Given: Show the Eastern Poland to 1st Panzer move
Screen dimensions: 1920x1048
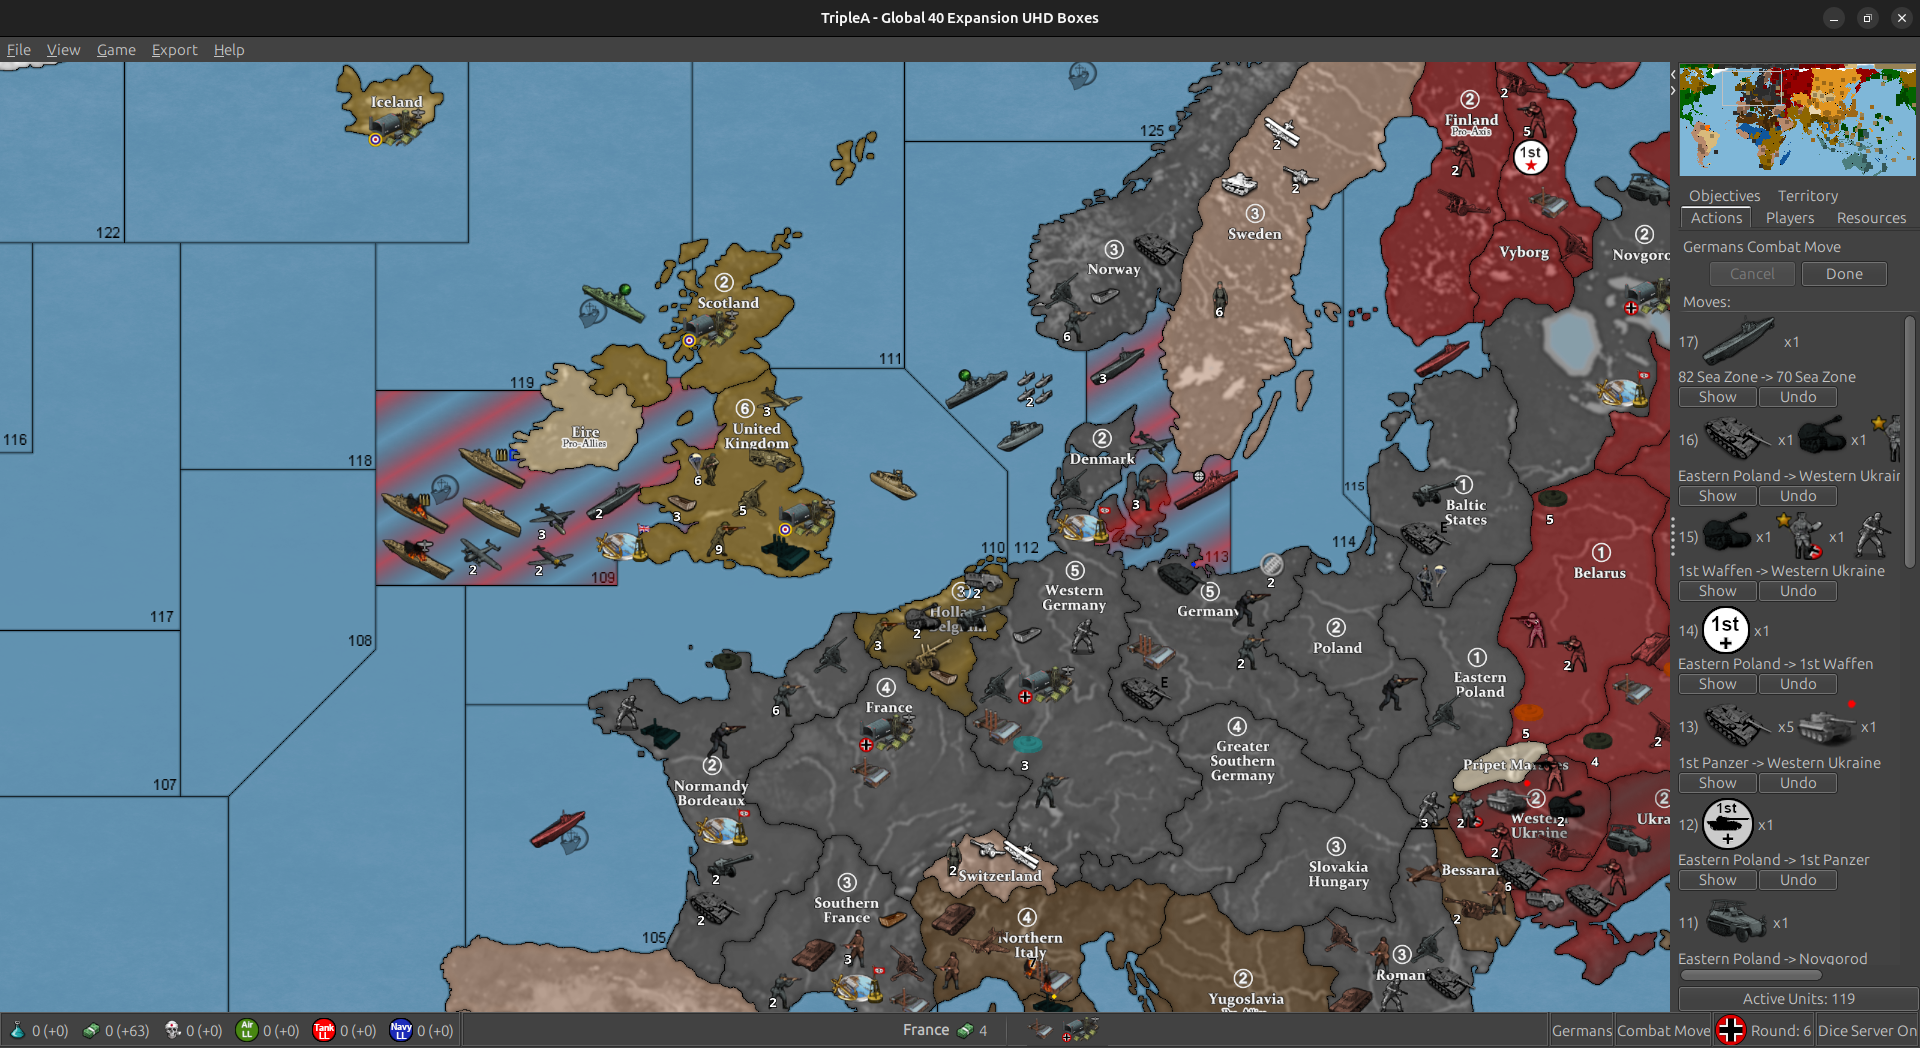Looking at the screenshot, I should click(1717, 880).
